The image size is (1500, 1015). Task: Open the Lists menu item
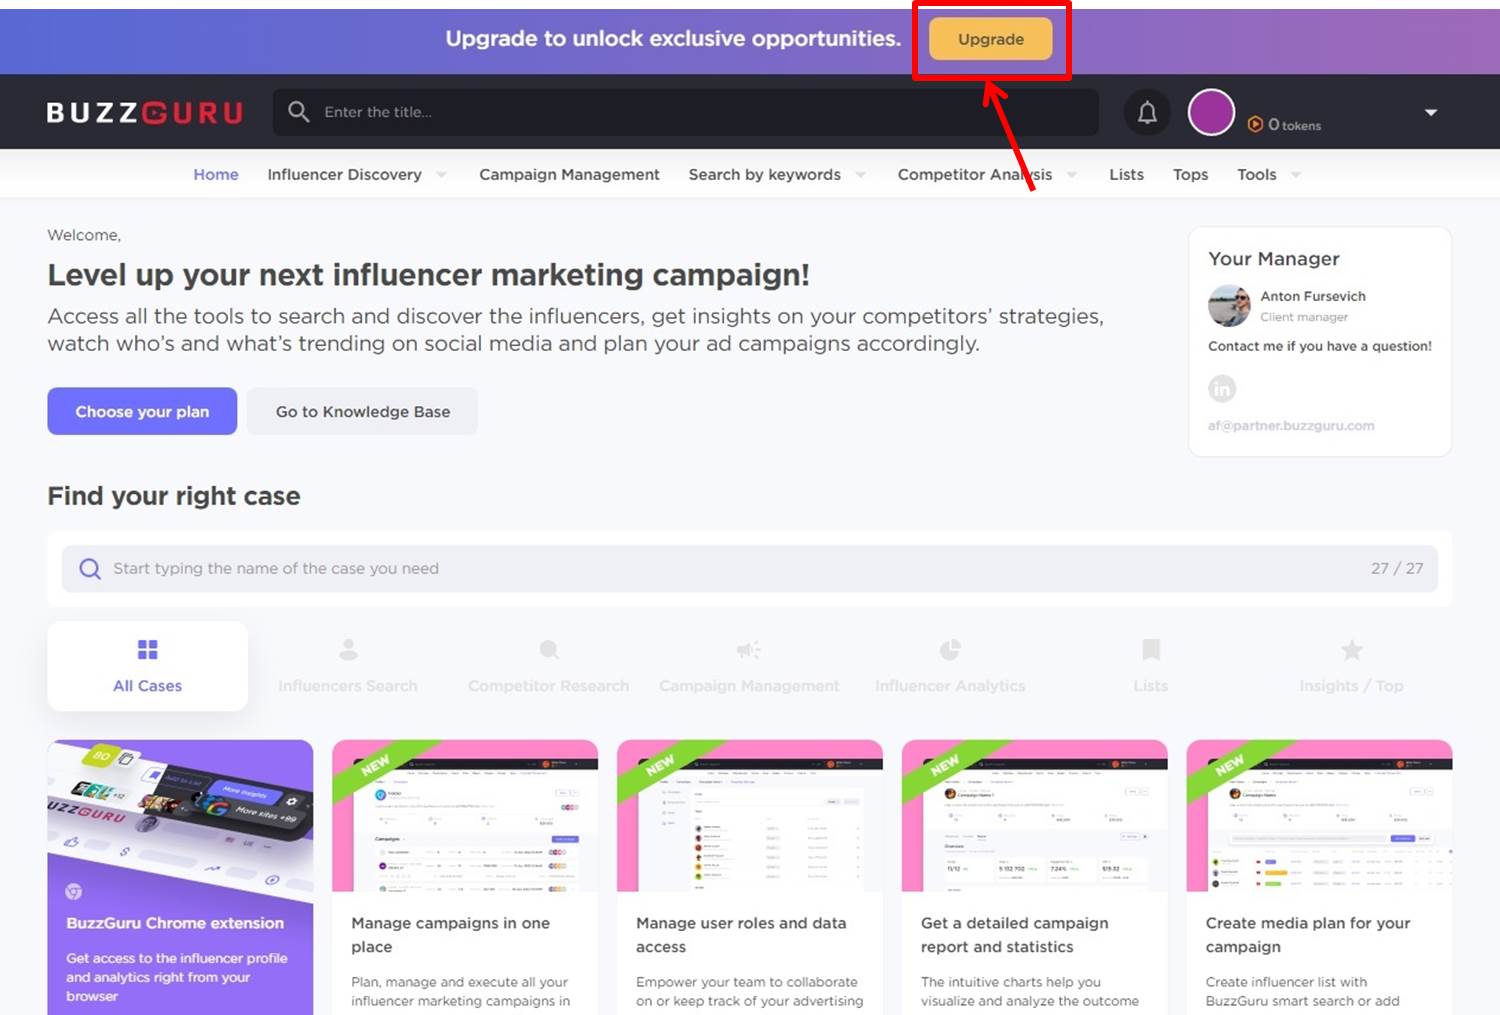tap(1126, 174)
